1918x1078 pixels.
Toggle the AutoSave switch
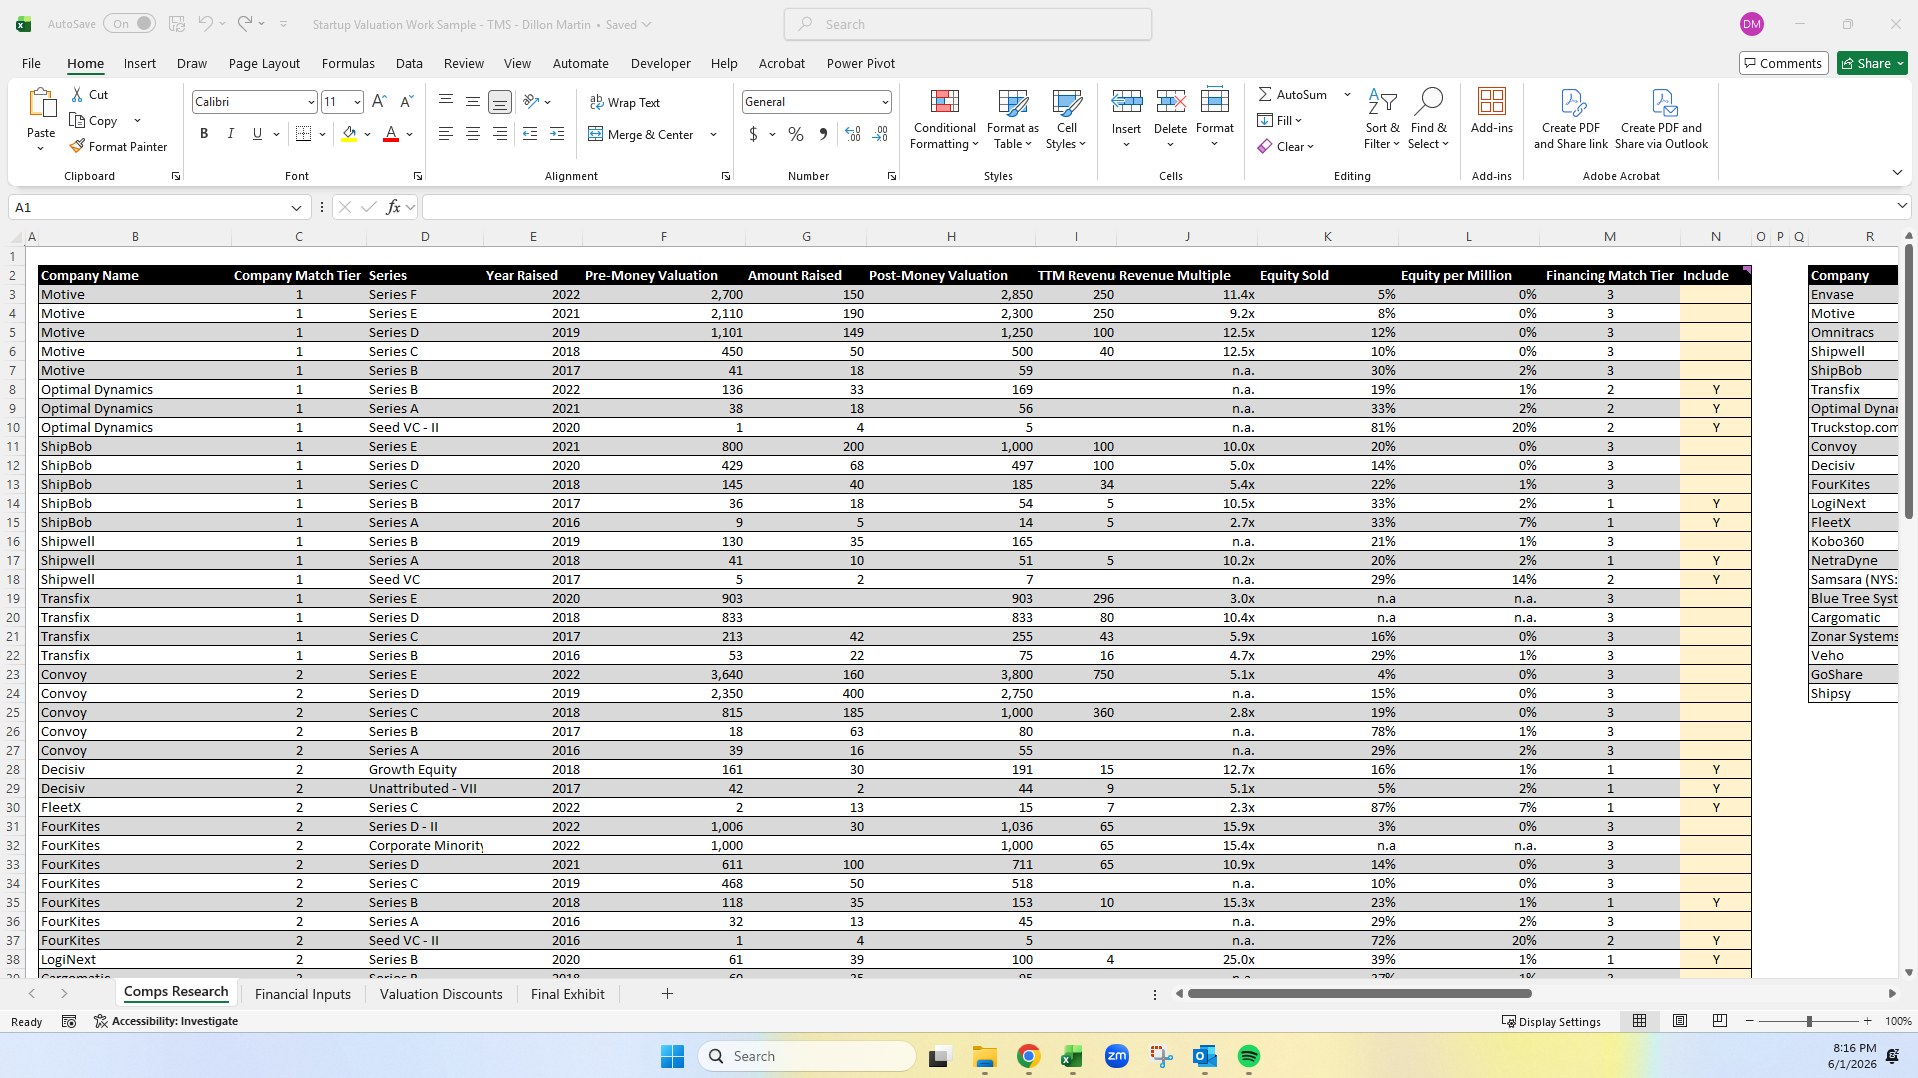(130, 24)
